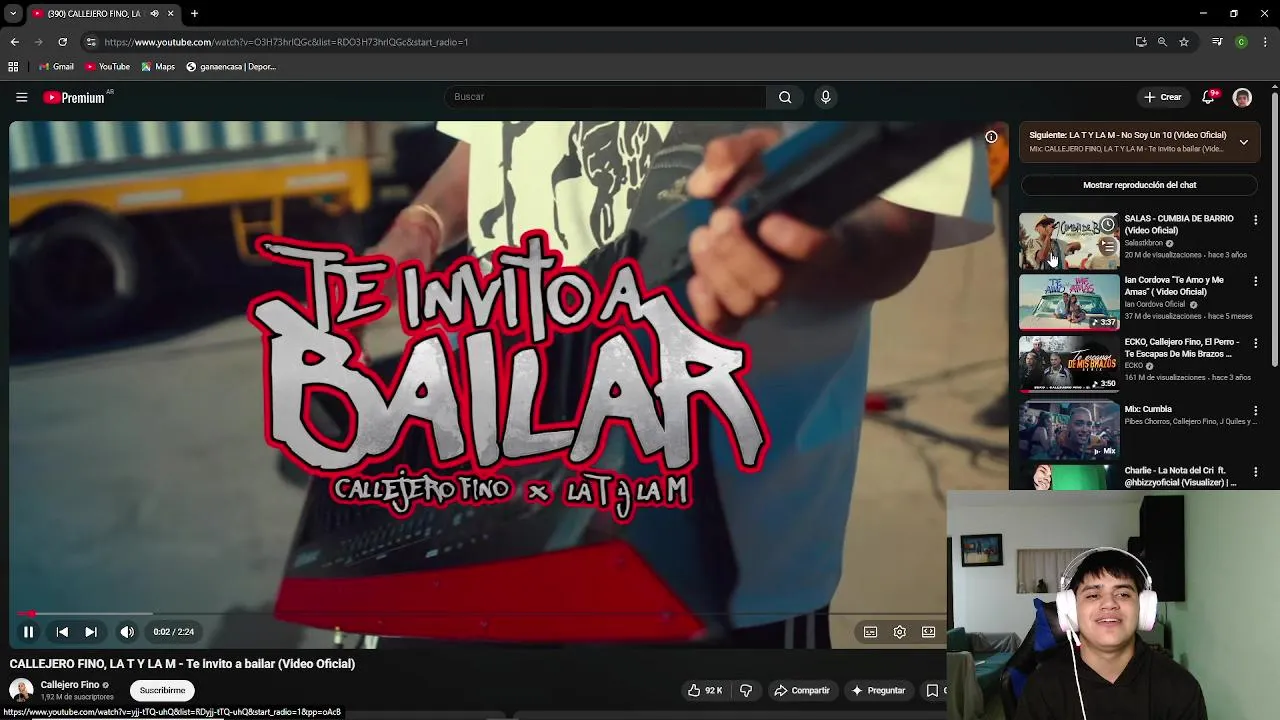Dislike the video thumbs-down
Viewport: 1280px width, 720px height.
pos(746,690)
